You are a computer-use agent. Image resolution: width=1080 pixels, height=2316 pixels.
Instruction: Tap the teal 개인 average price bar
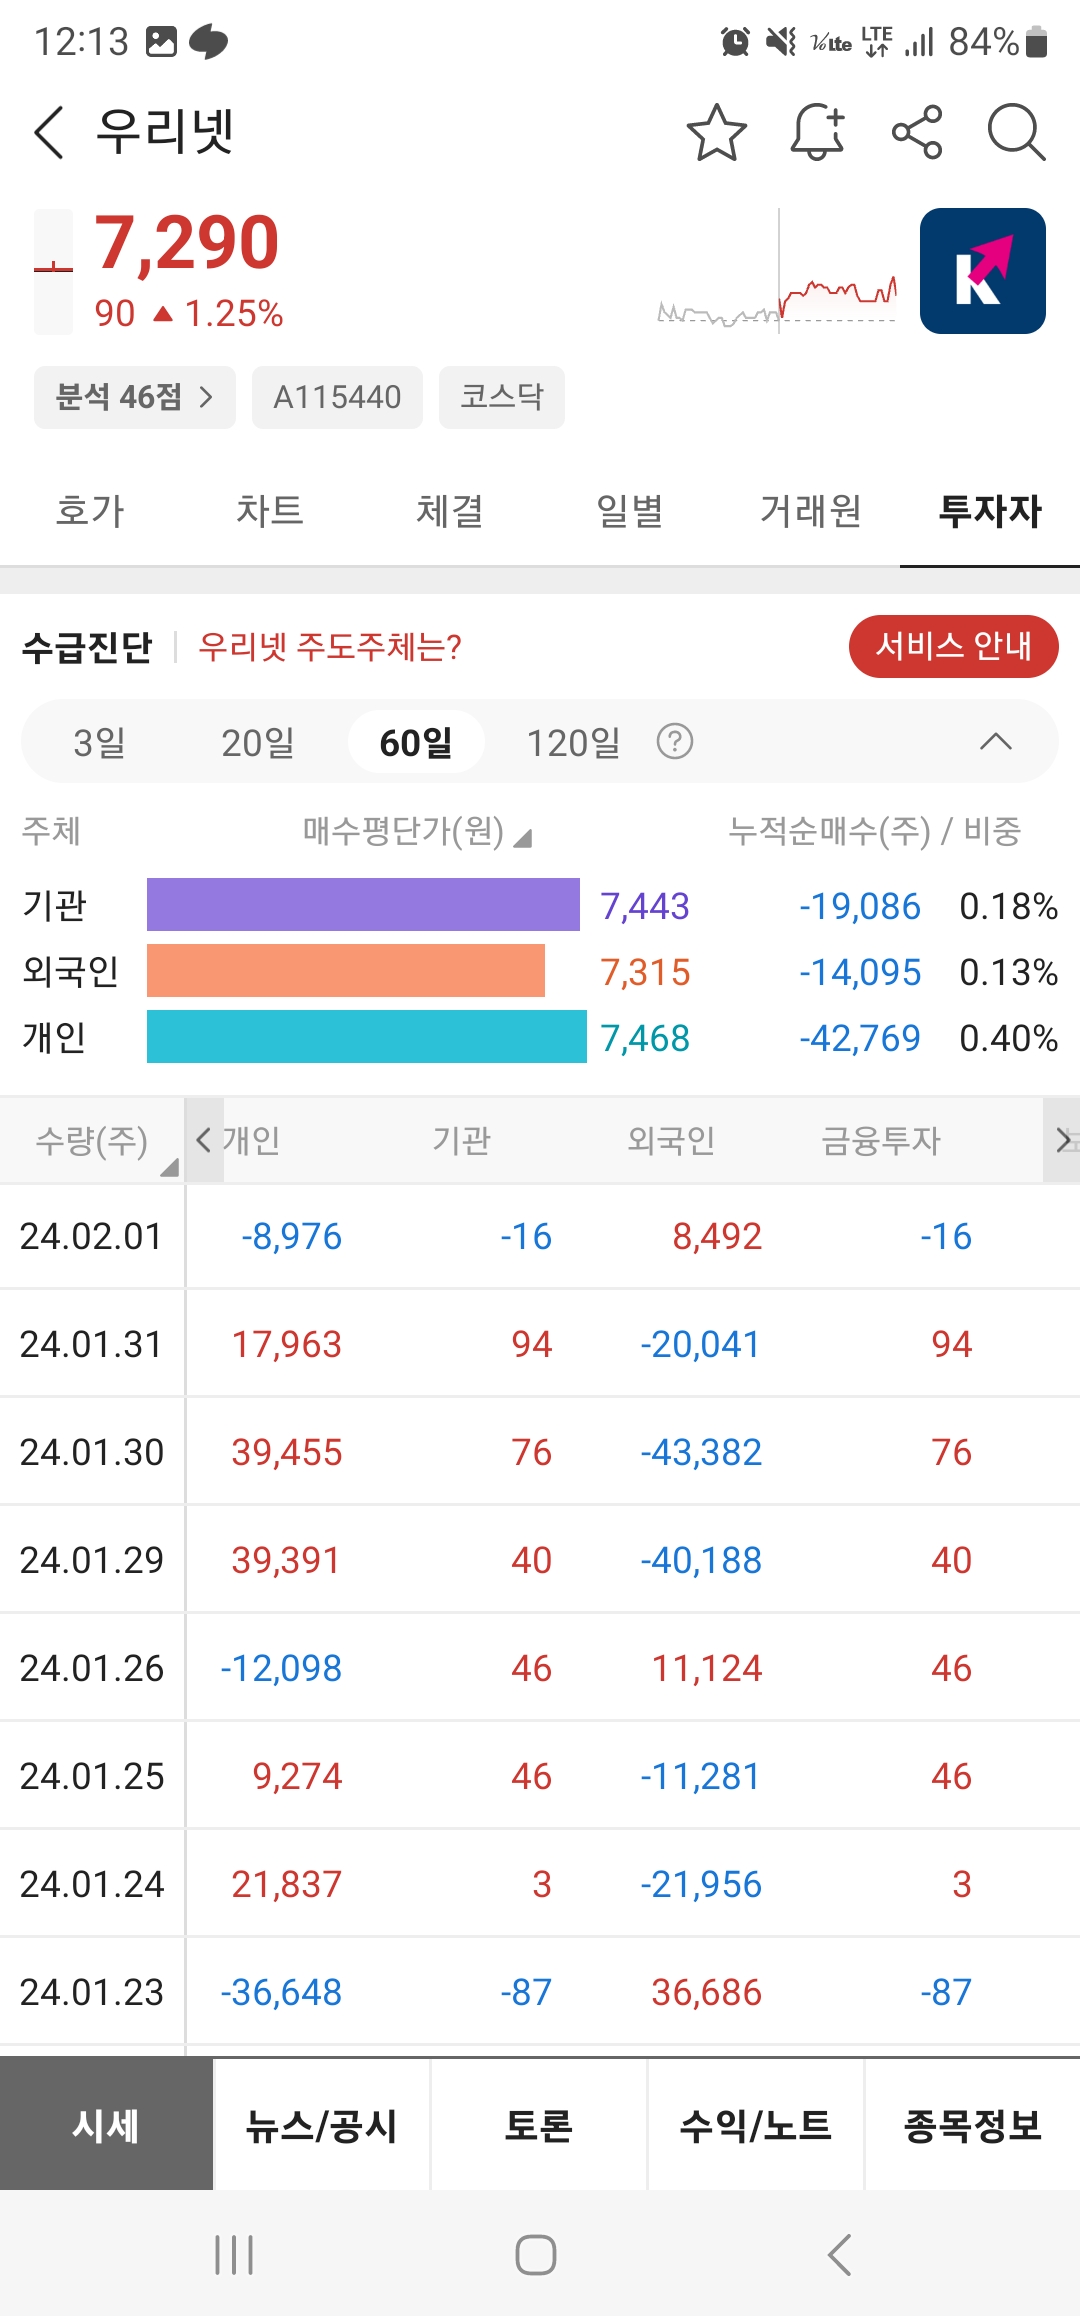point(367,1037)
